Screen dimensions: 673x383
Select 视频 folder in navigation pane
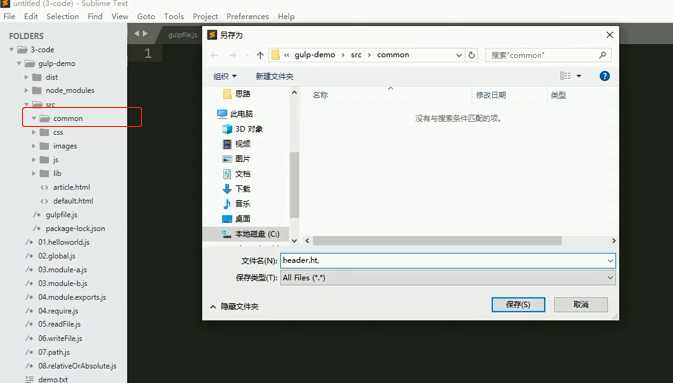(x=236, y=144)
